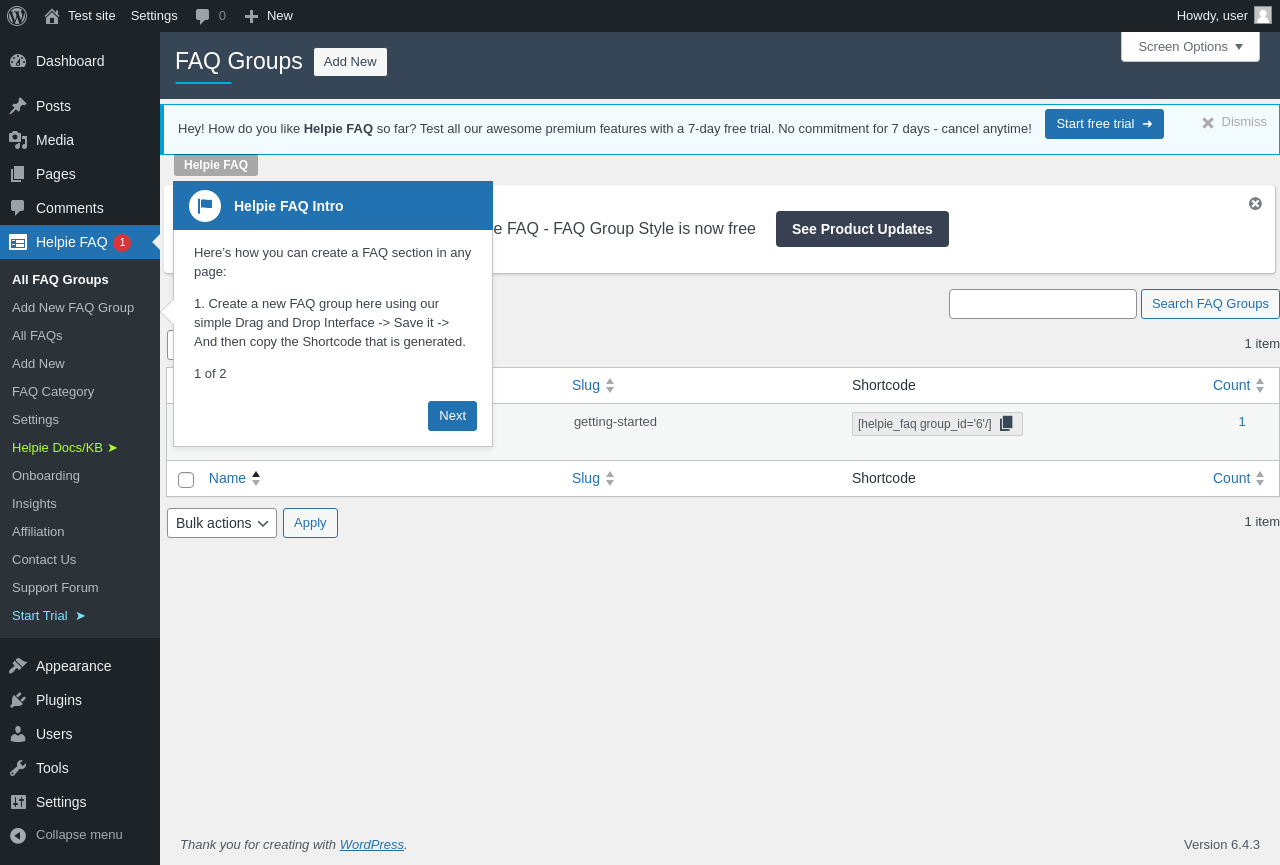Open the Helpie FAQ menu item

click(80, 242)
